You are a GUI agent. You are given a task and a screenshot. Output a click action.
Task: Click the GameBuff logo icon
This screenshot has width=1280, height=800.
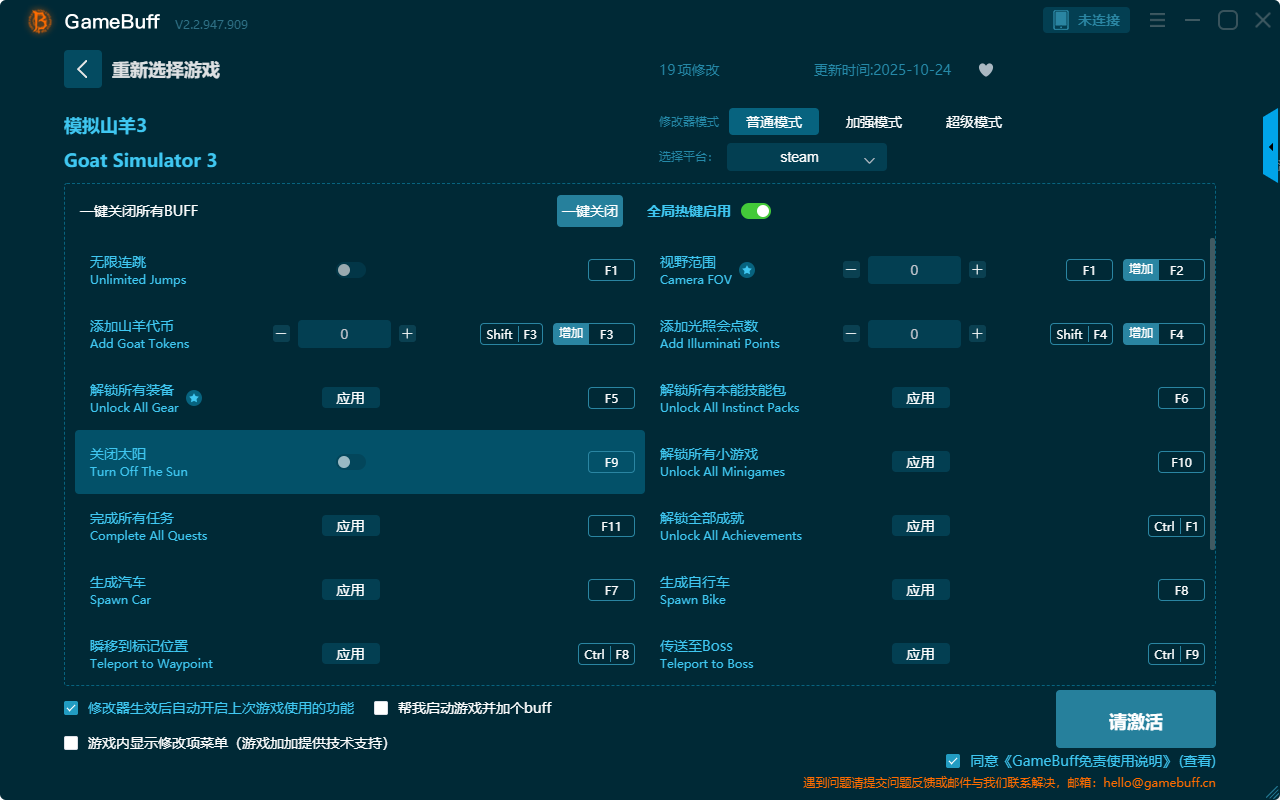pyautogui.click(x=40, y=21)
